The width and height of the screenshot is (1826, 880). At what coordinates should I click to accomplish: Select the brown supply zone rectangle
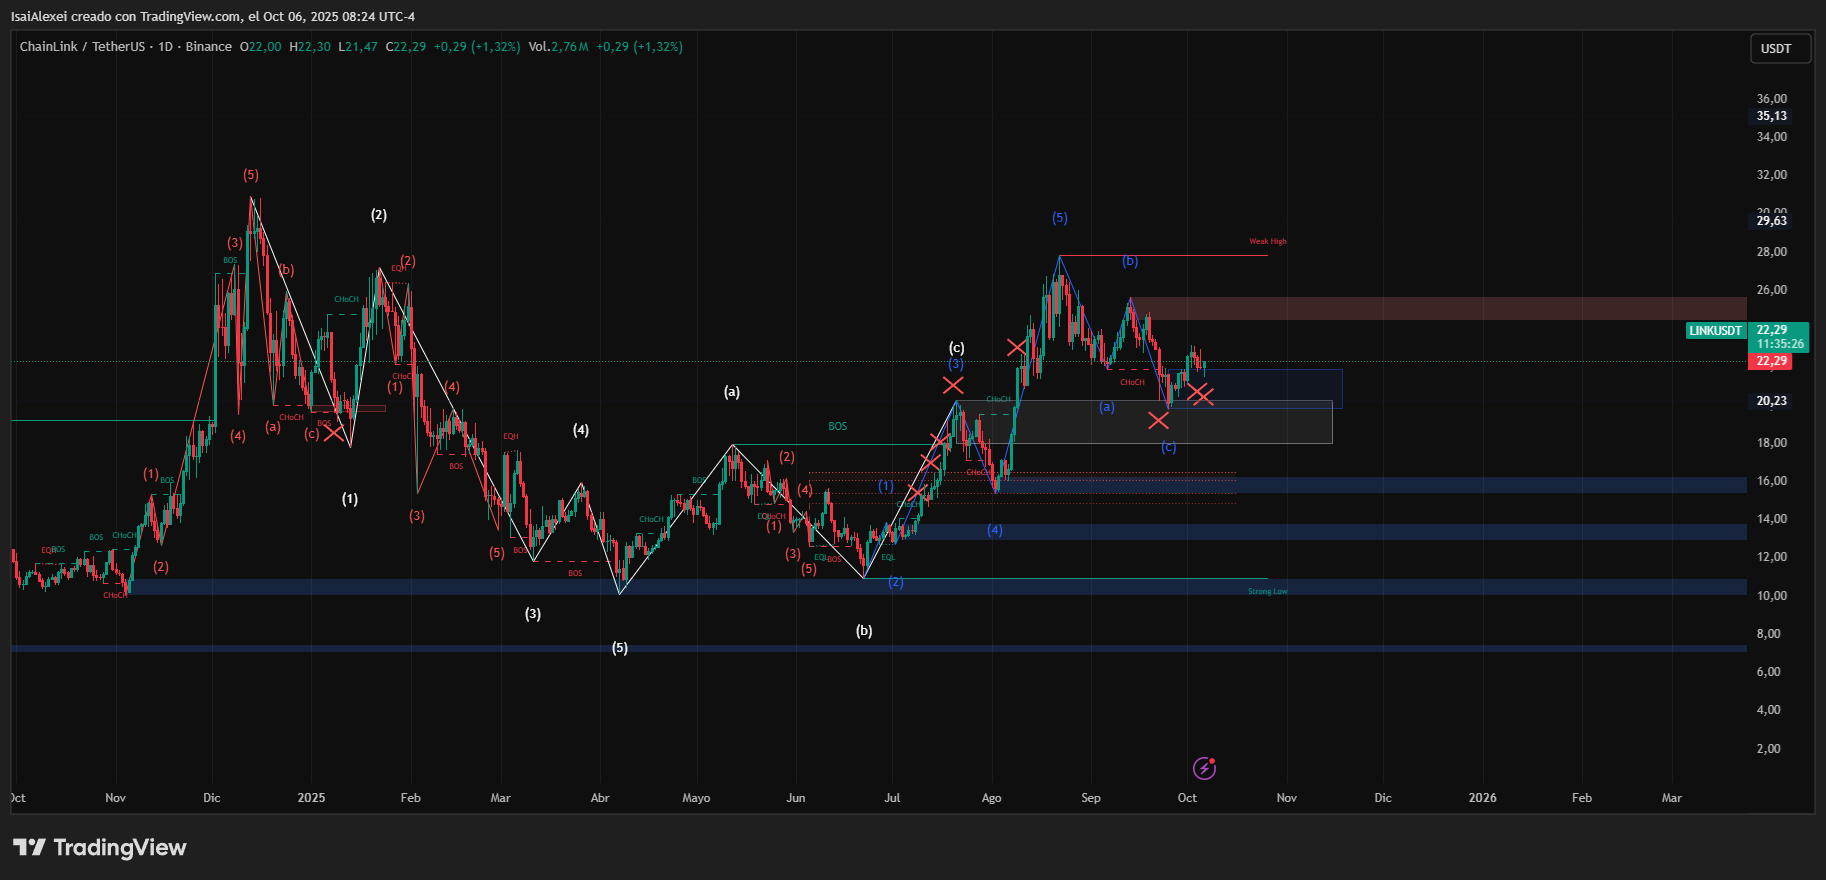click(1438, 308)
